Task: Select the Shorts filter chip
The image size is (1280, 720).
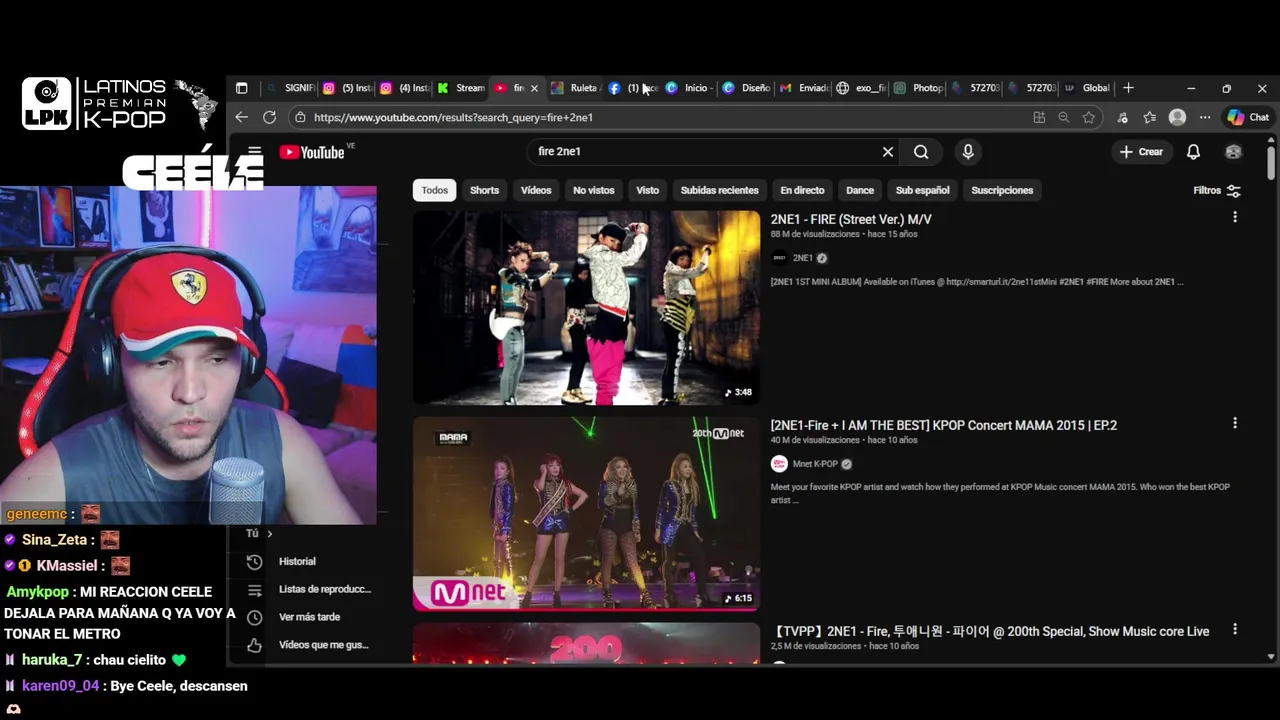Action: (484, 190)
